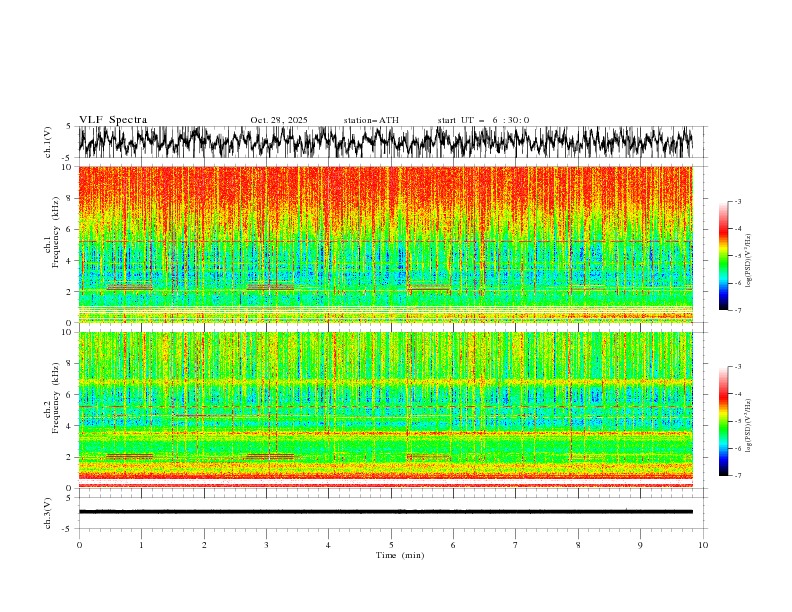Click ch.2 frequency axis "6" tick label

[x=70, y=394]
